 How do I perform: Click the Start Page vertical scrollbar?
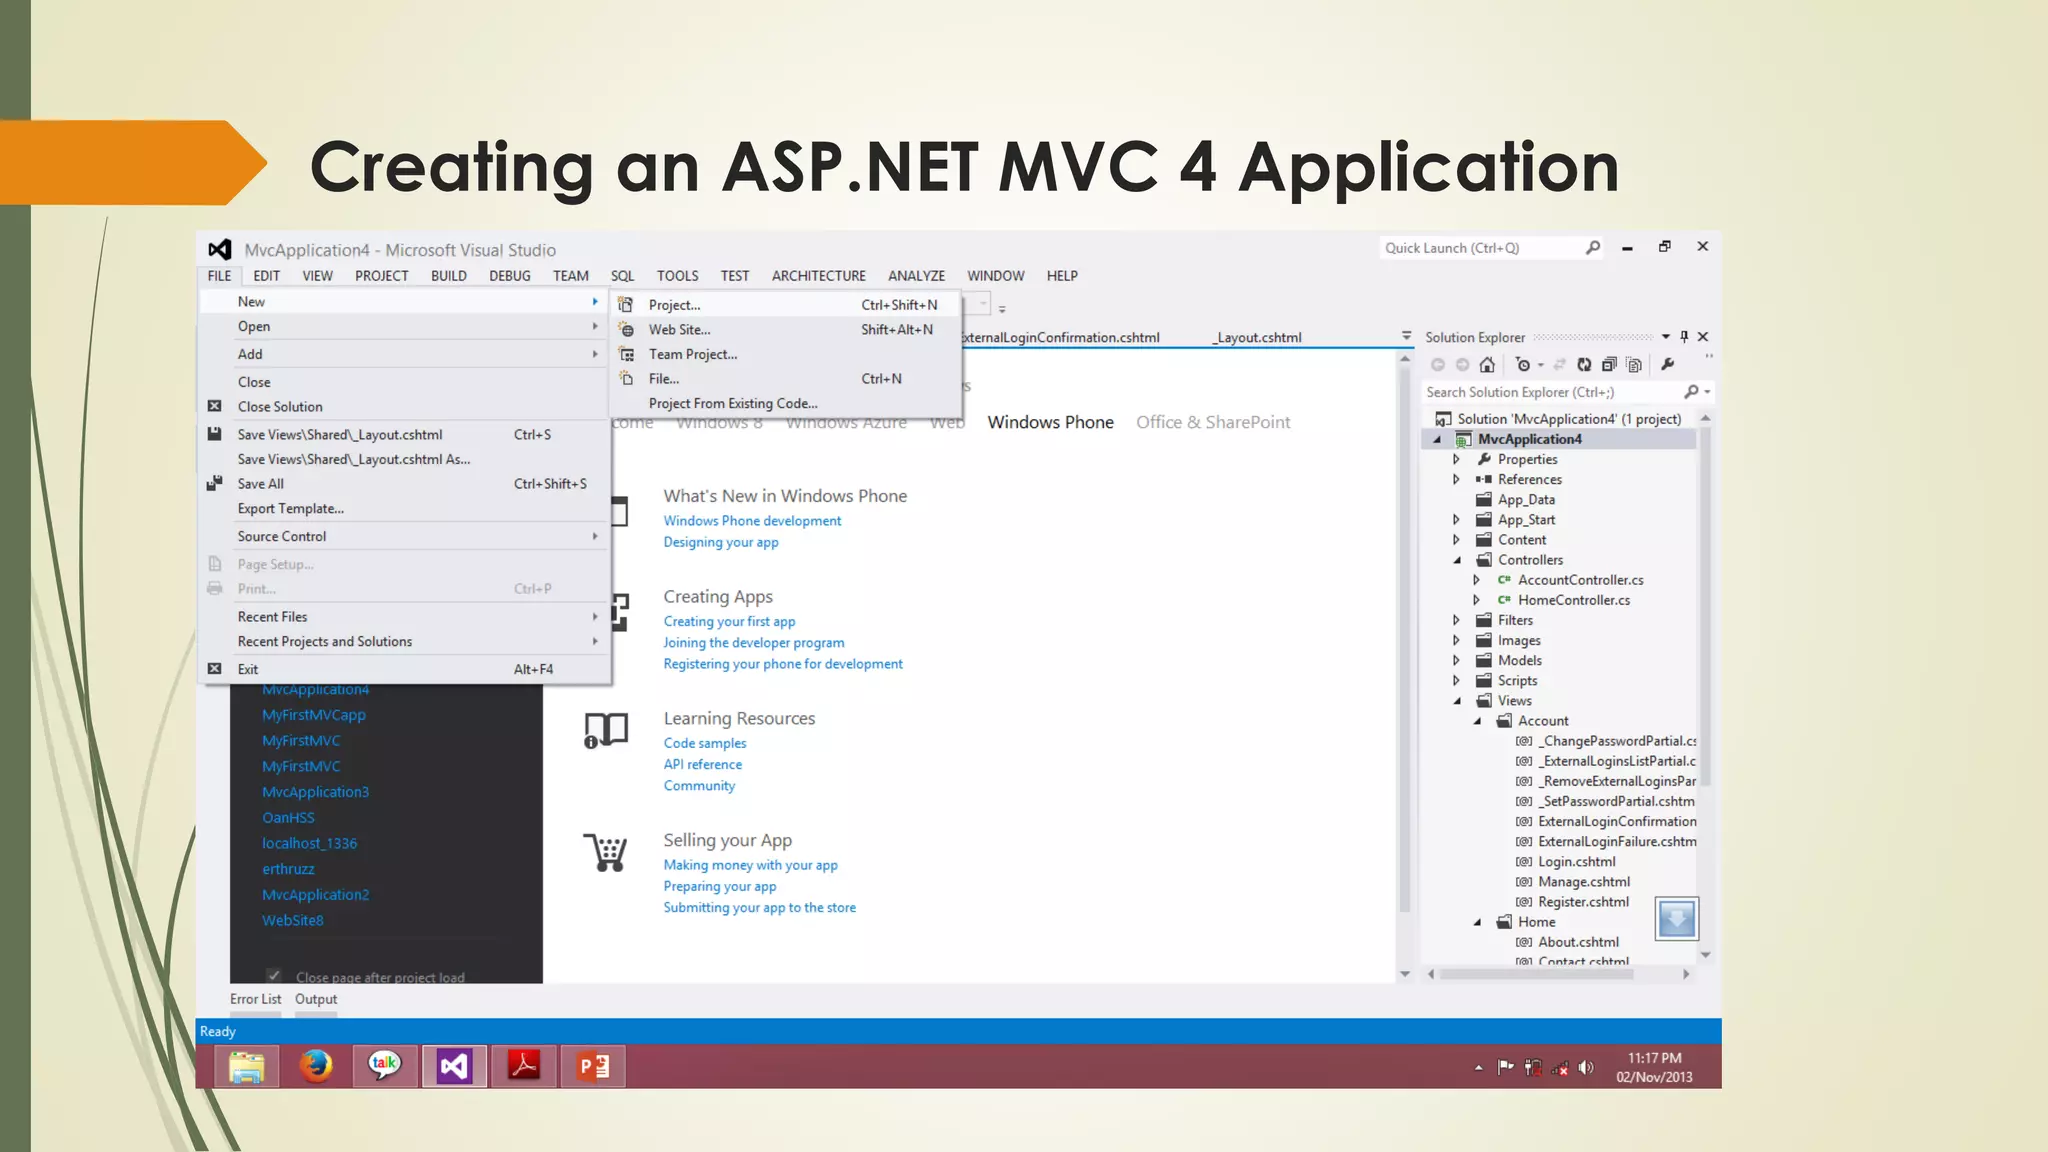[1405, 640]
